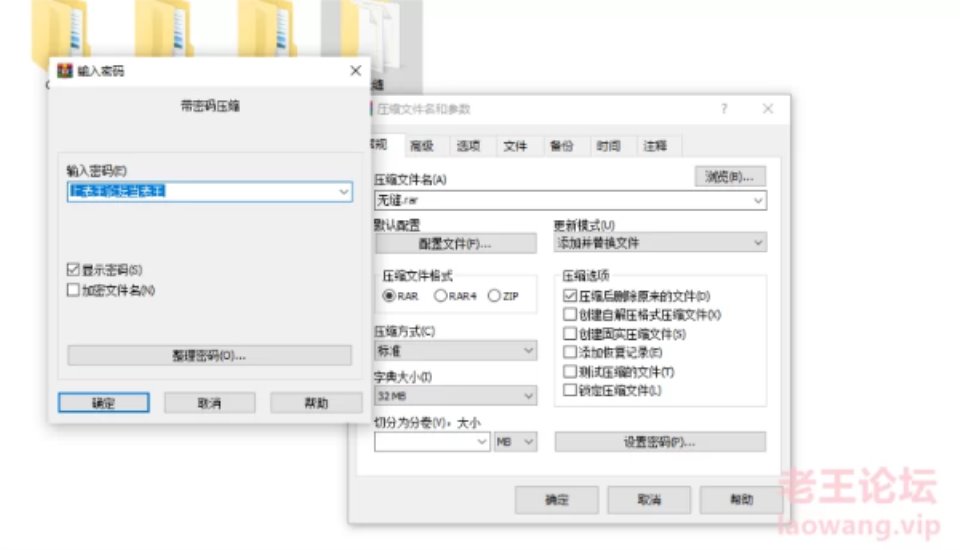This screenshot has height=550, width=960.
Task: Uncheck 压缩后删除原来的文件 option
Action: point(569,296)
